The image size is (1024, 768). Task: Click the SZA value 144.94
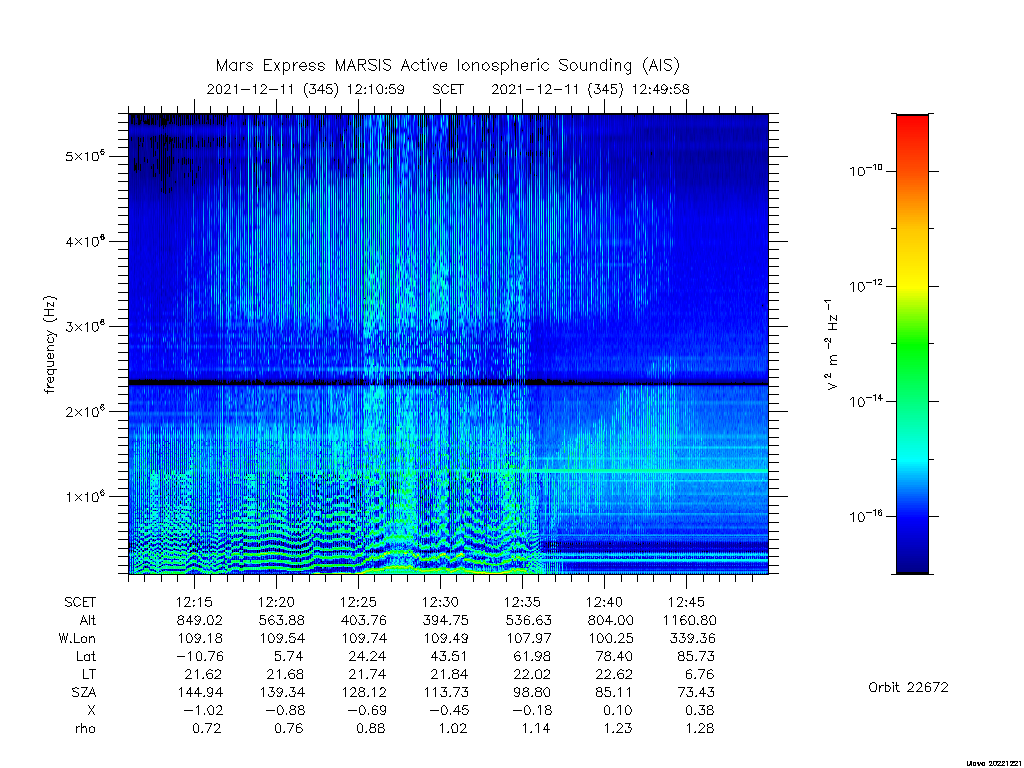(200, 692)
